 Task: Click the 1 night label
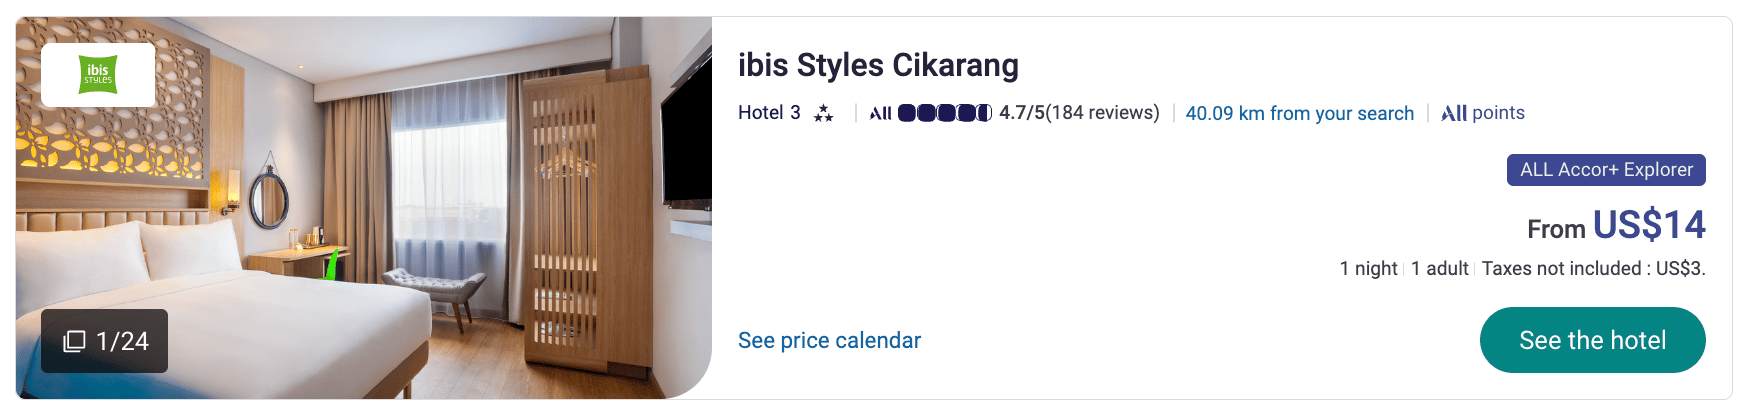click(1368, 268)
